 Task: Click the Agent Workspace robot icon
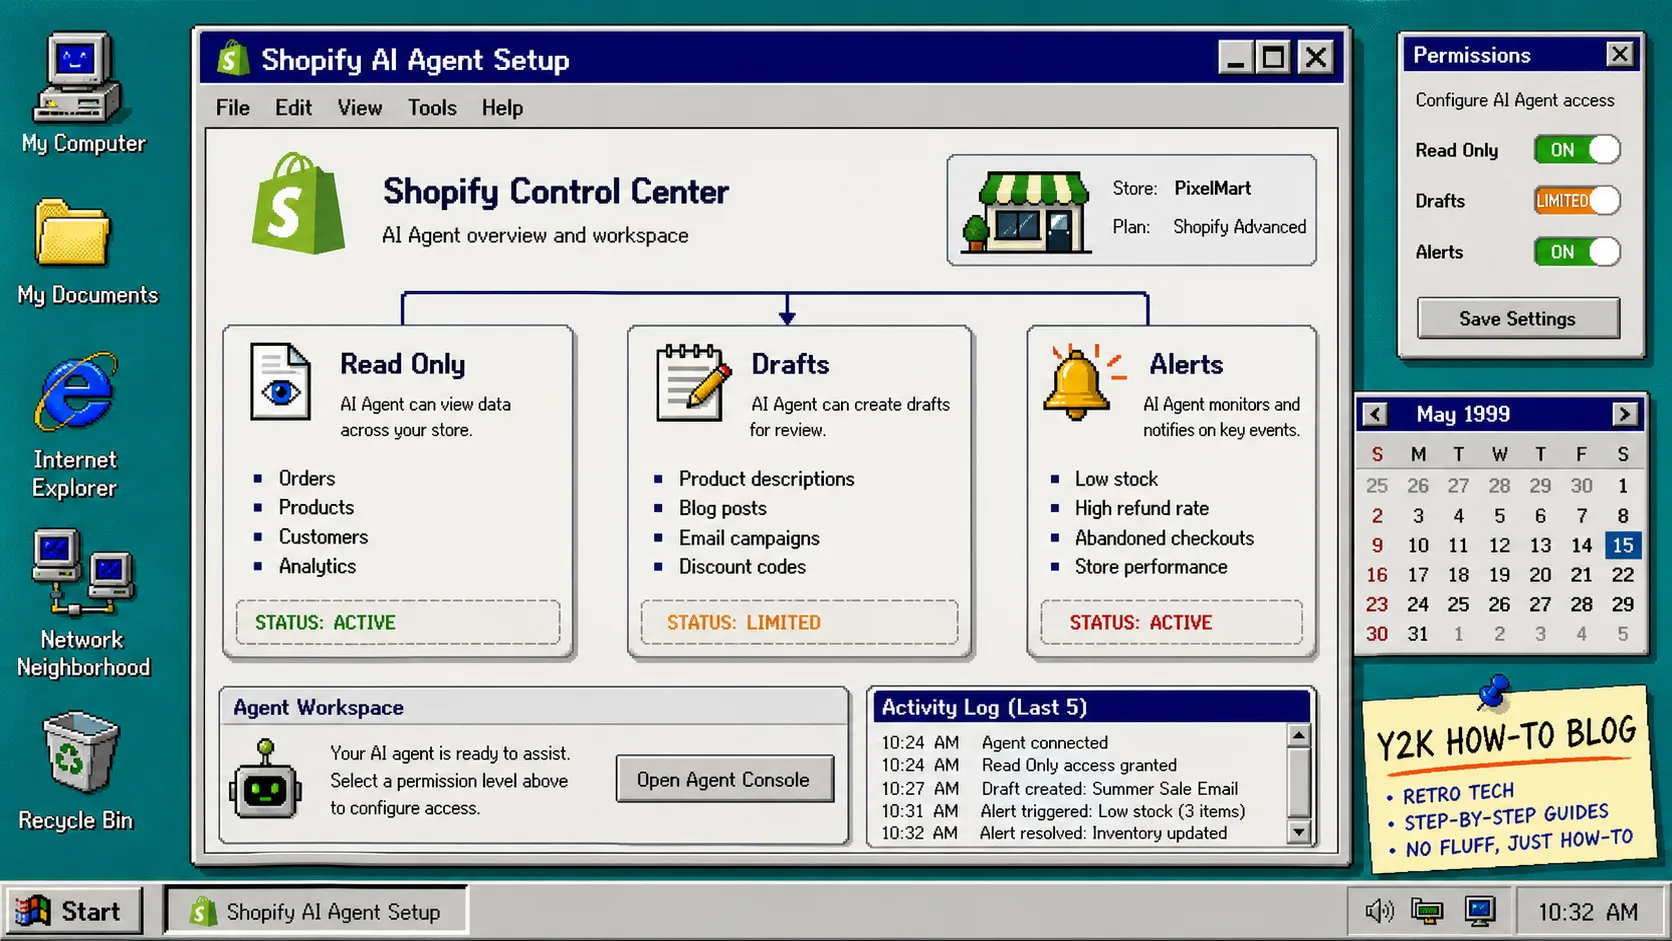pos(265,780)
